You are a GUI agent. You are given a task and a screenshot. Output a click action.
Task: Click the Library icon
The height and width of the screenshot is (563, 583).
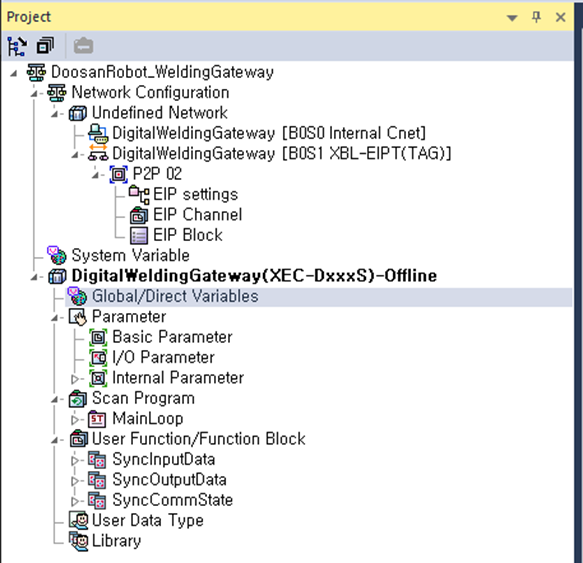(78, 541)
